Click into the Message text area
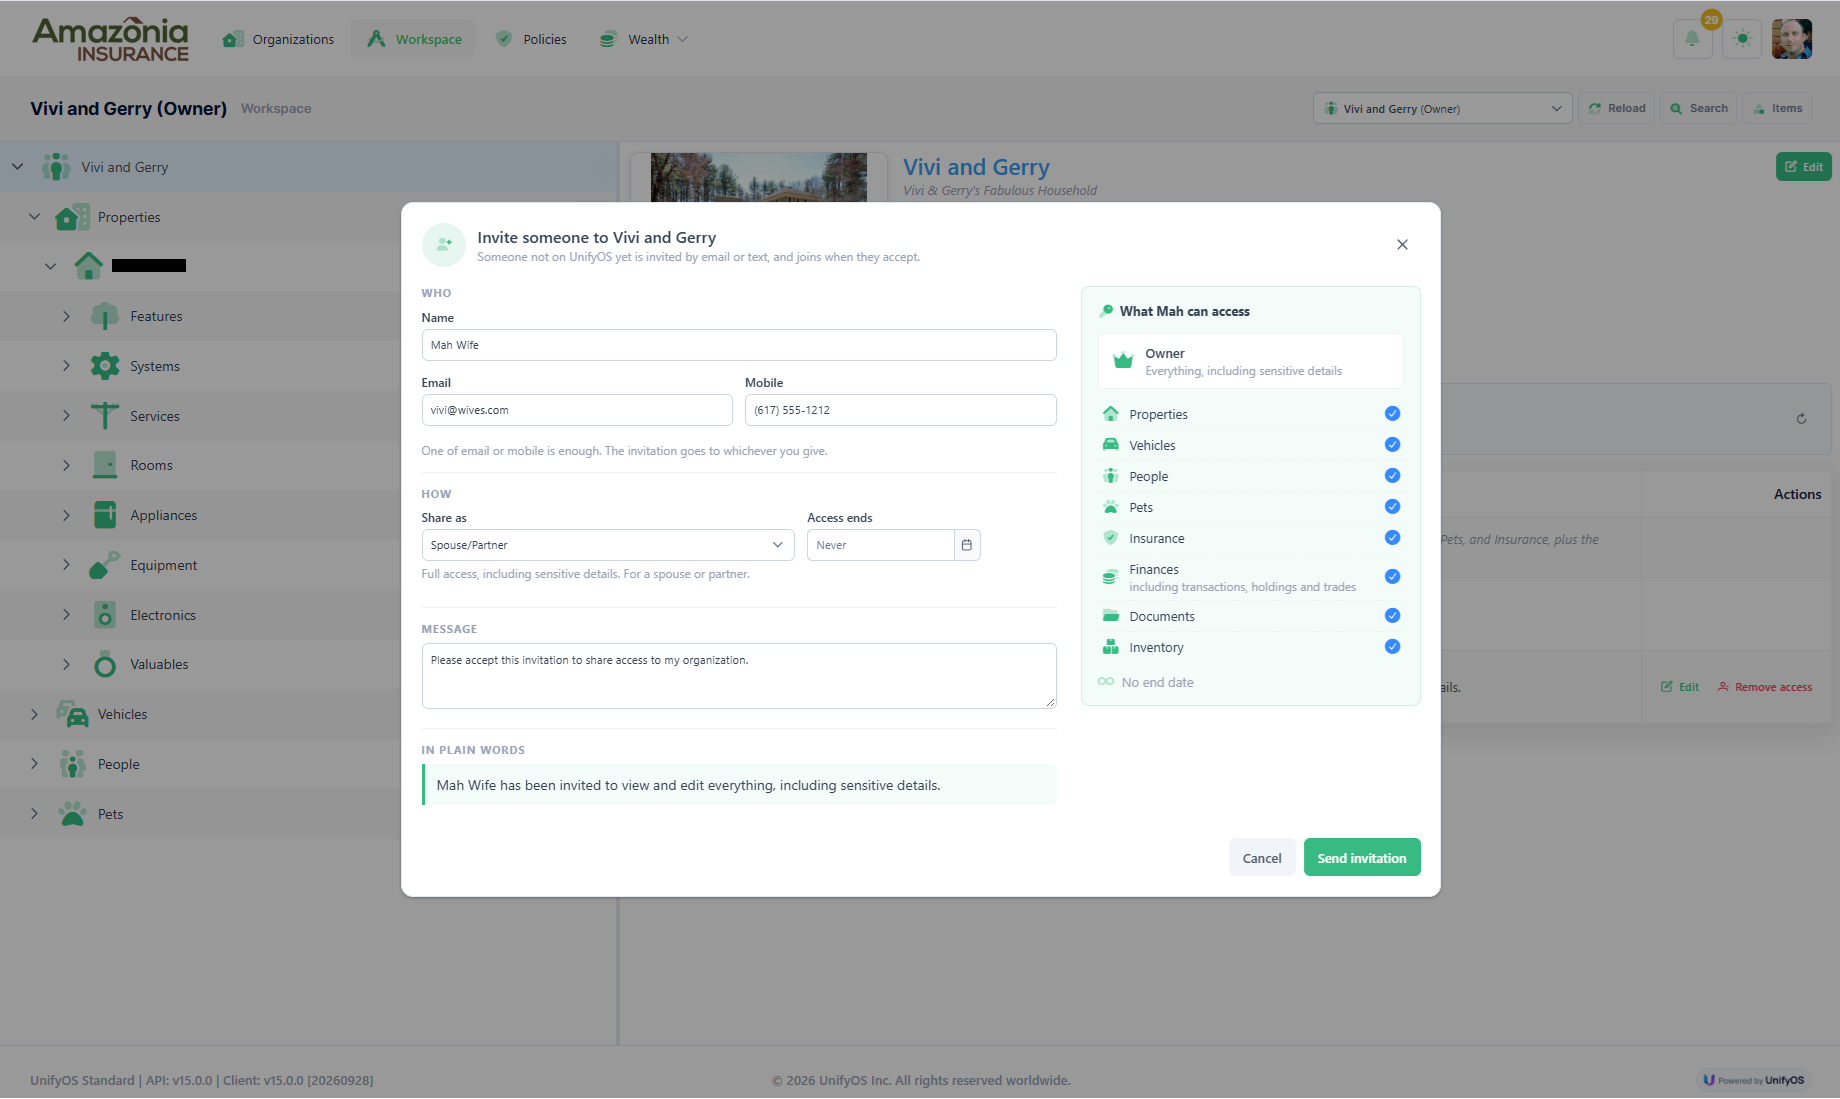 (x=739, y=676)
